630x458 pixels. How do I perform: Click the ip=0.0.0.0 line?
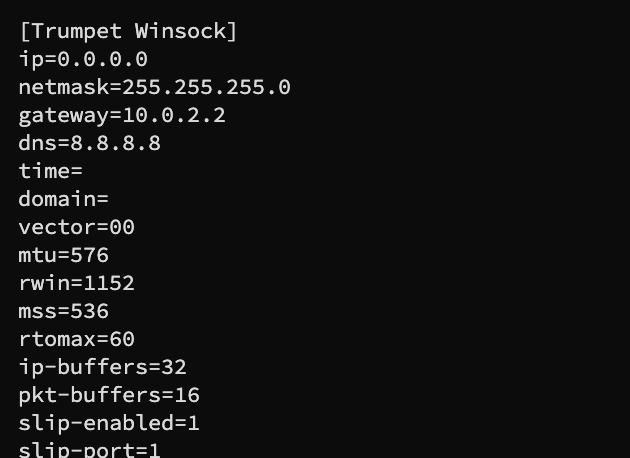click(x=83, y=59)
